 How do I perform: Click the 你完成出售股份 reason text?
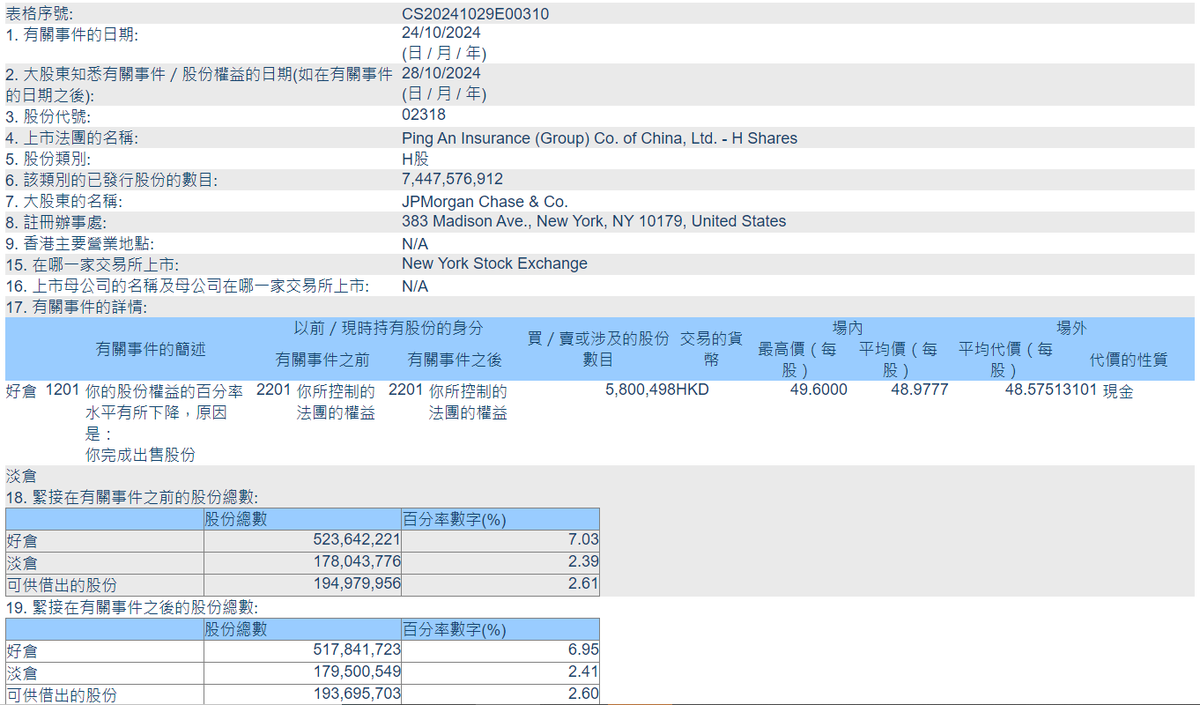[140, 455]
